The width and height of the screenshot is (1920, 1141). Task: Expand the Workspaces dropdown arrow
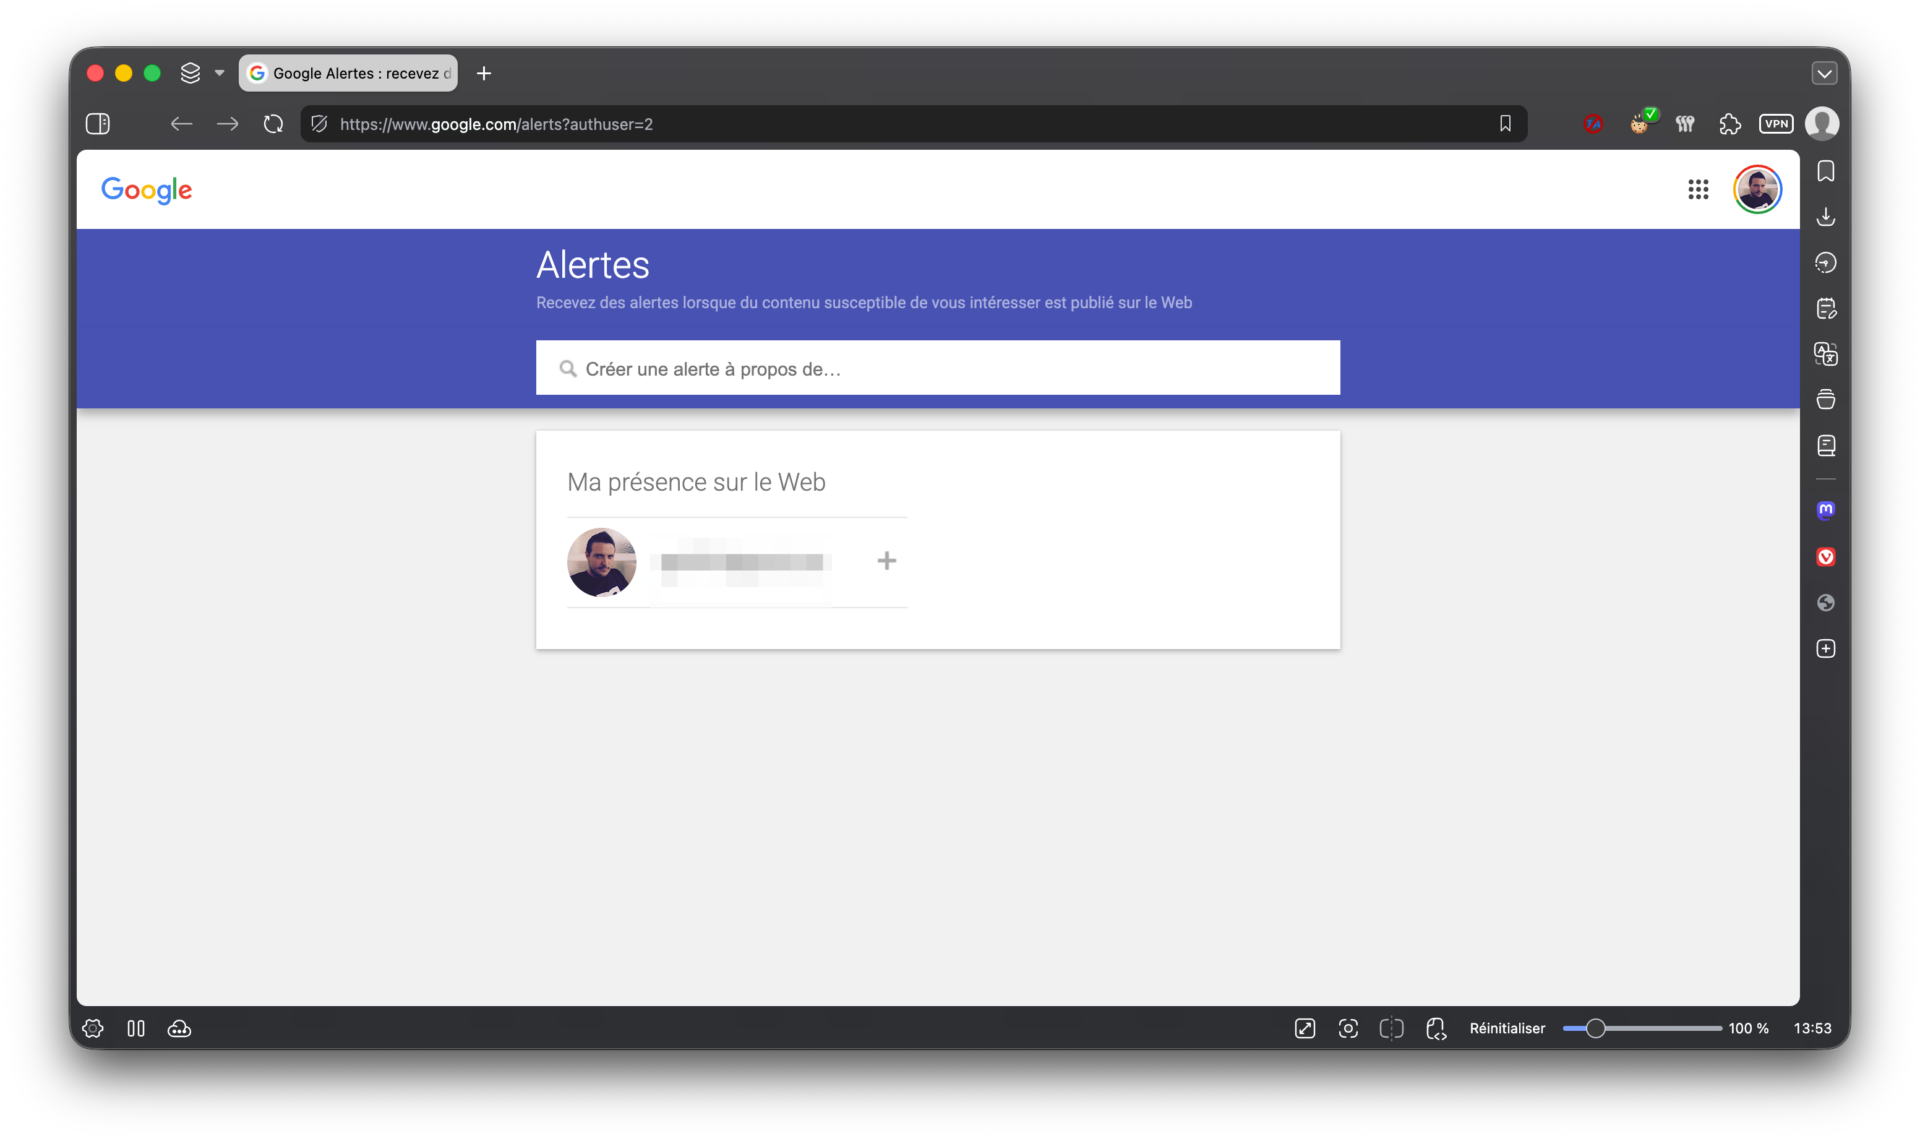coord(219,73)
